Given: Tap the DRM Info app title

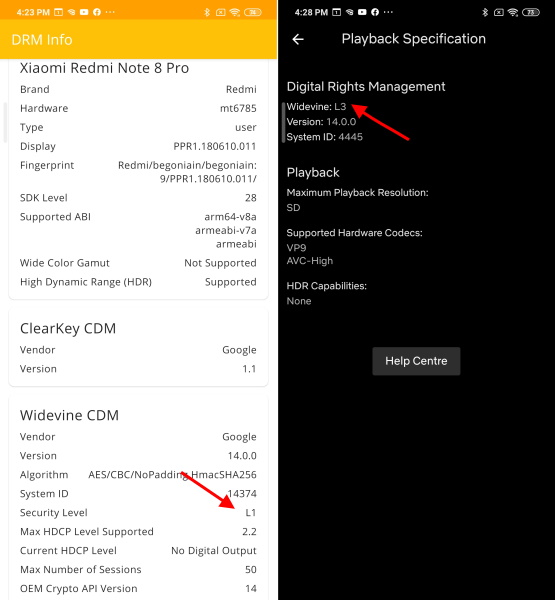Looking at the screenshot, I should coord(42,40).
